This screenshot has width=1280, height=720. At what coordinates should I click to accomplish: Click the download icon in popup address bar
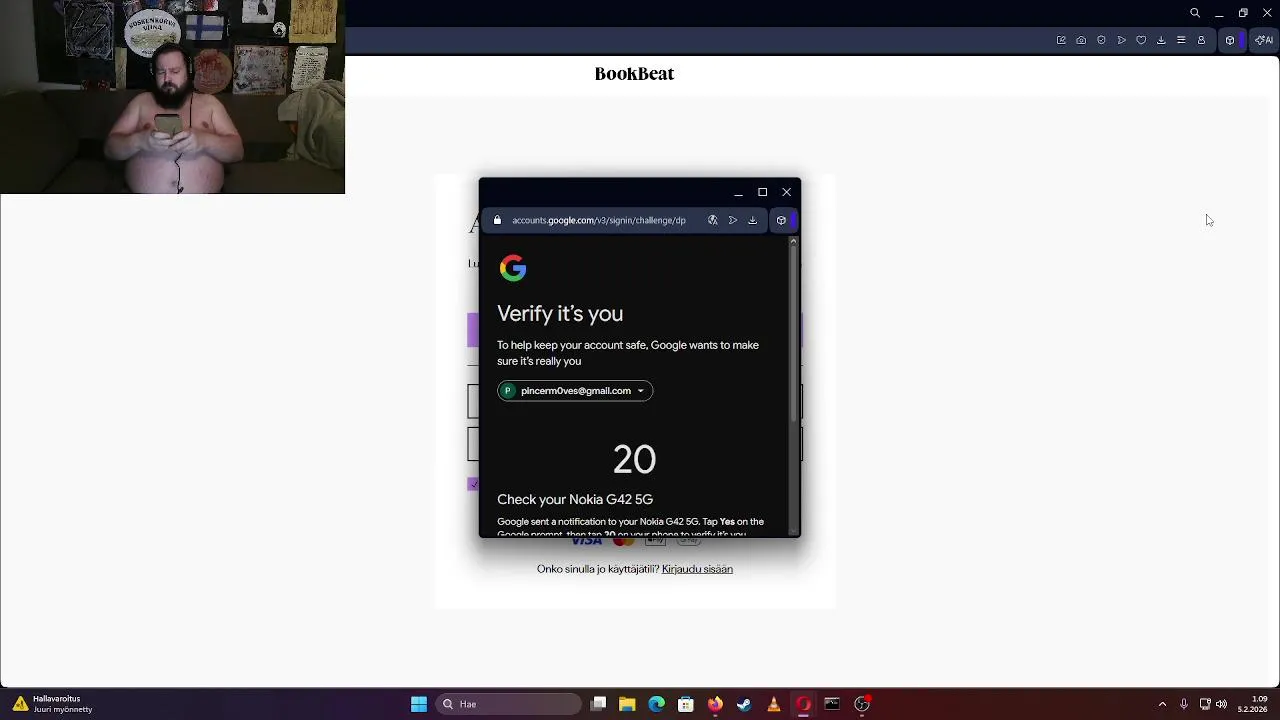(x=752, y=220)
